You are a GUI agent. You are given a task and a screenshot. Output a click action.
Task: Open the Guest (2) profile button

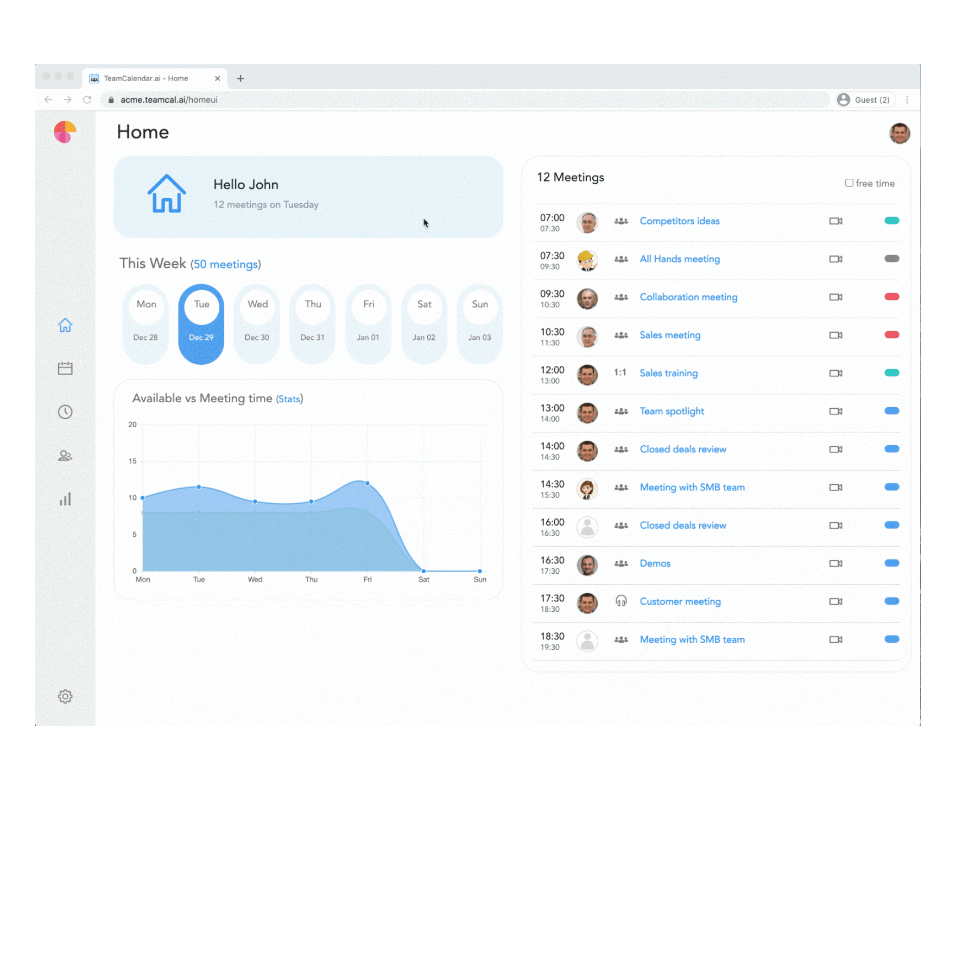[x=865, y=99]
